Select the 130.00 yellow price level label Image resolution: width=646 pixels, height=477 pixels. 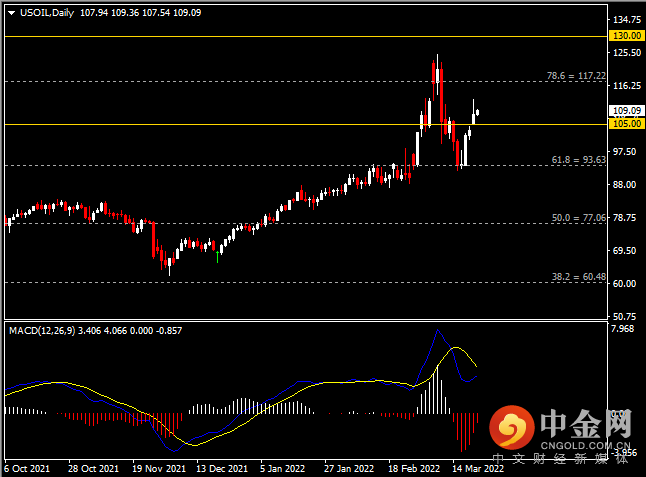(x=627, y=36)
